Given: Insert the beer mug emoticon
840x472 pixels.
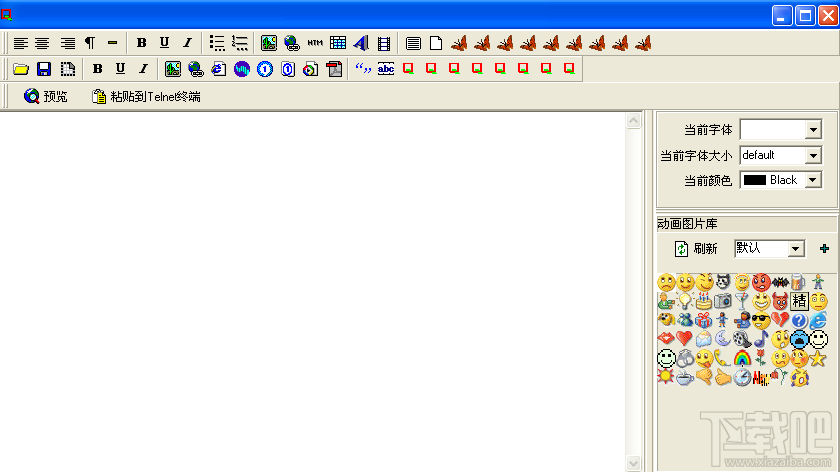Looking at the screenshot, I should pyautogui.click(x=798, y=282).
